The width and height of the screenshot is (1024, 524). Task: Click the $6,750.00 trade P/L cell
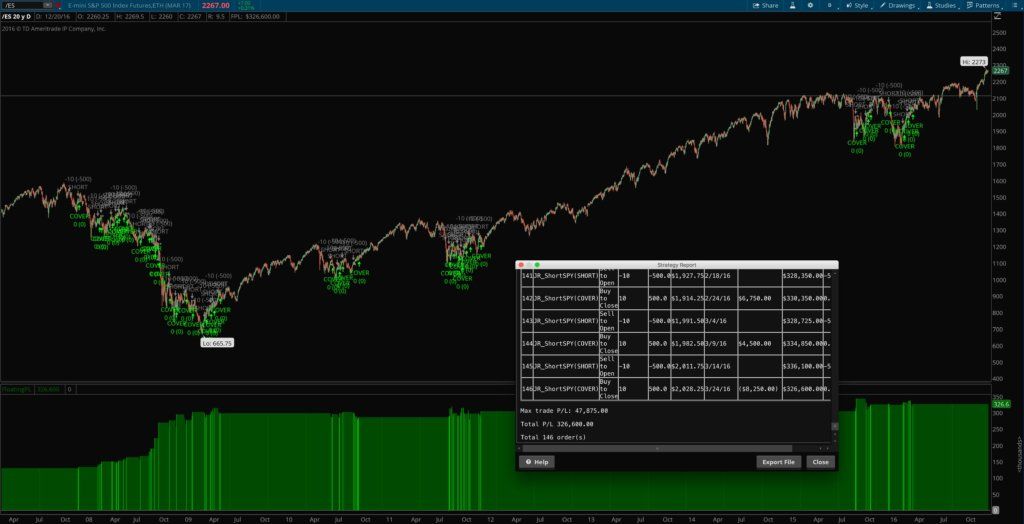point(758,298)
